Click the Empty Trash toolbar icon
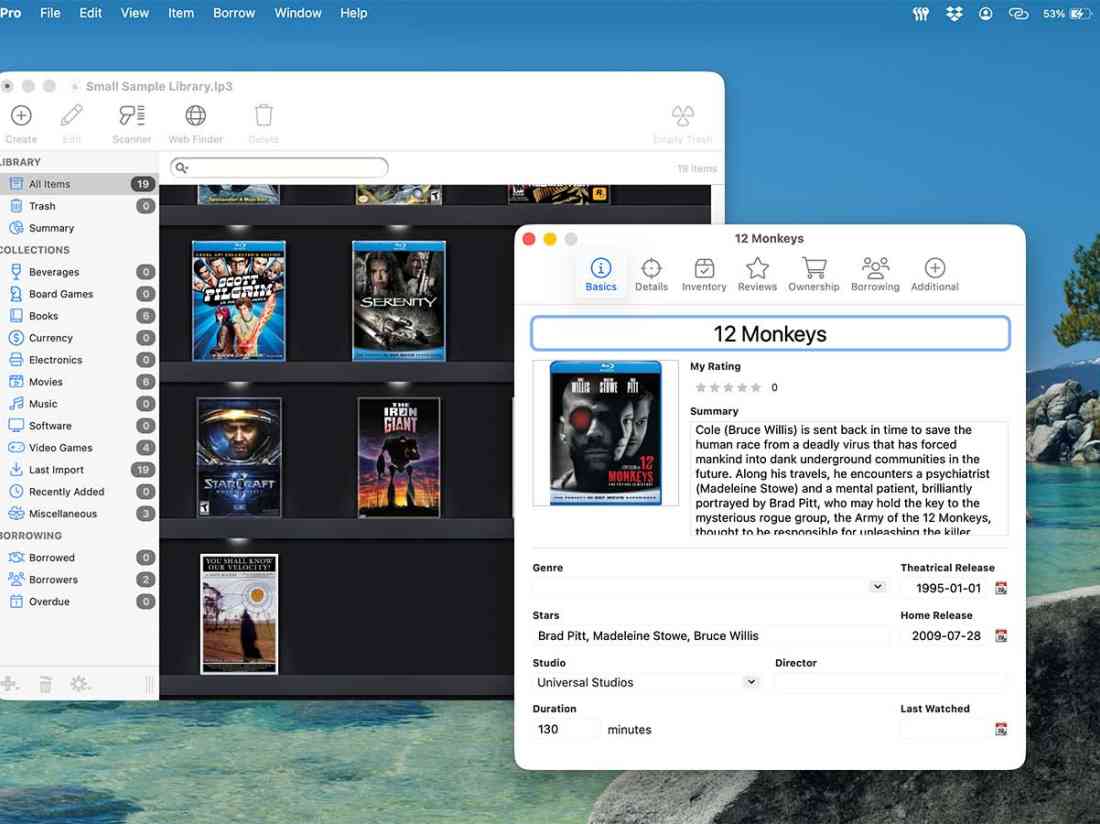The image size is (1100, 824). 682,115
